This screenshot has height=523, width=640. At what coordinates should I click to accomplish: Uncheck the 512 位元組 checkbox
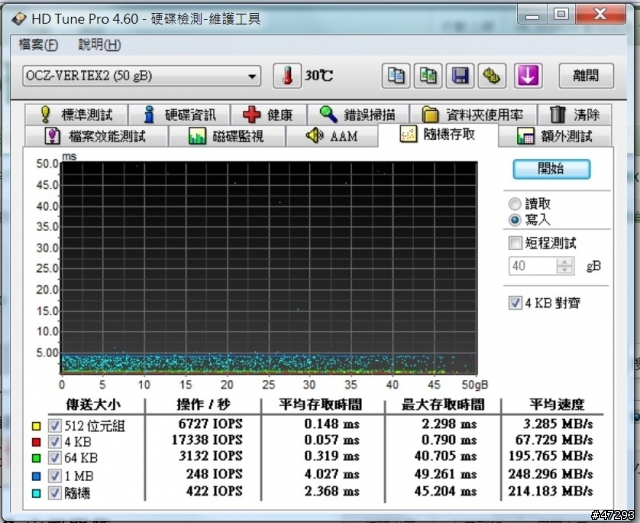pos(55,426)
